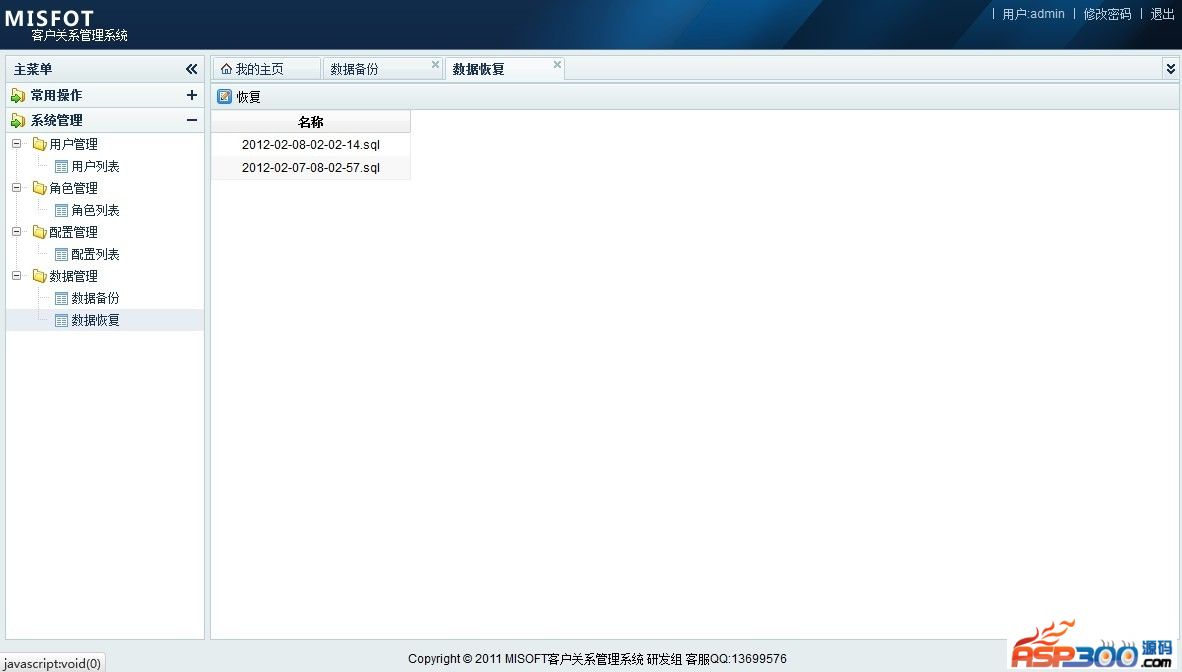Switch to the 我的主页 tab

(x=266, y=69)
